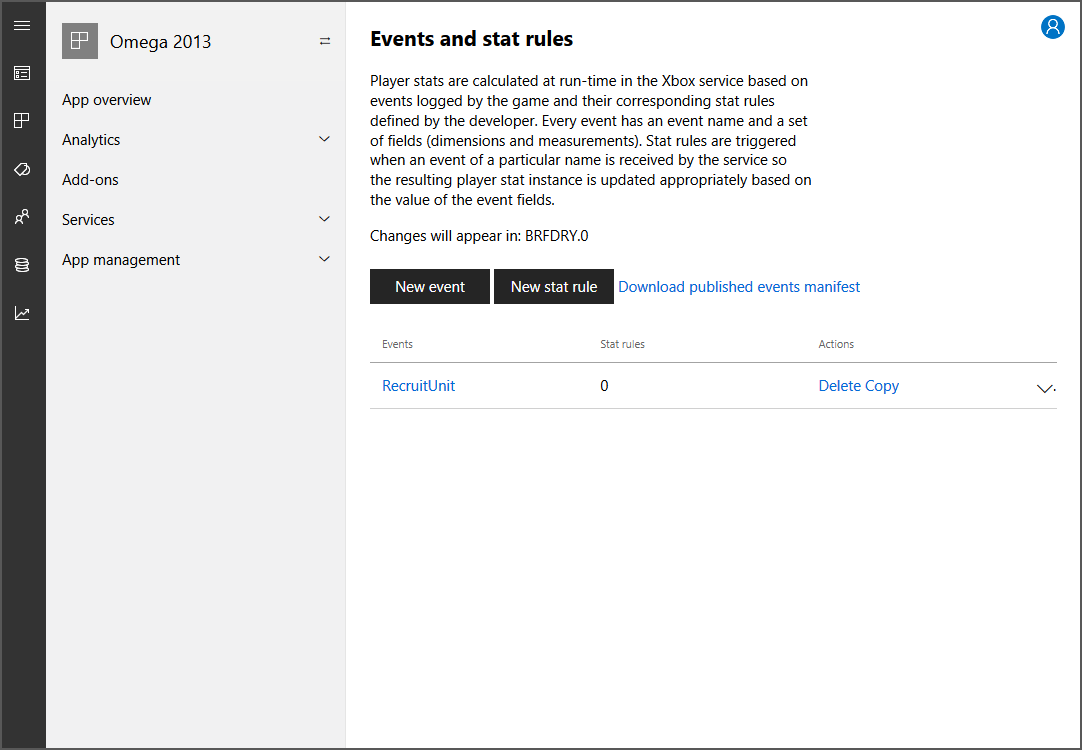Click the stat rules count 0
The height and width of the screenshot is (750, 1082).
click(604, 386)
